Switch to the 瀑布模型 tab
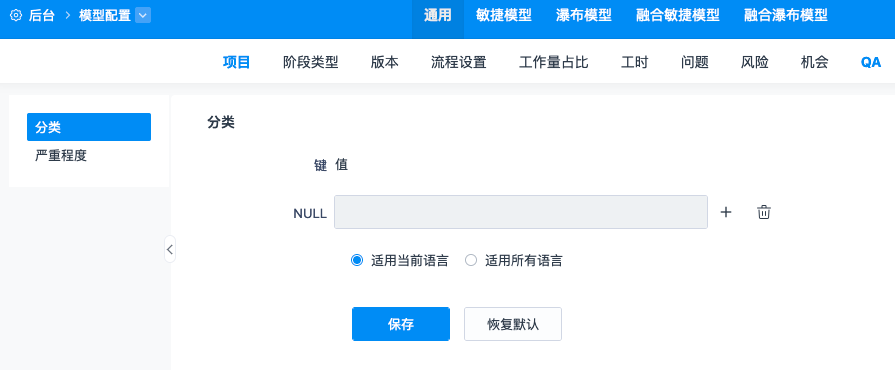895x370 pixels. (x=583, y=15)
